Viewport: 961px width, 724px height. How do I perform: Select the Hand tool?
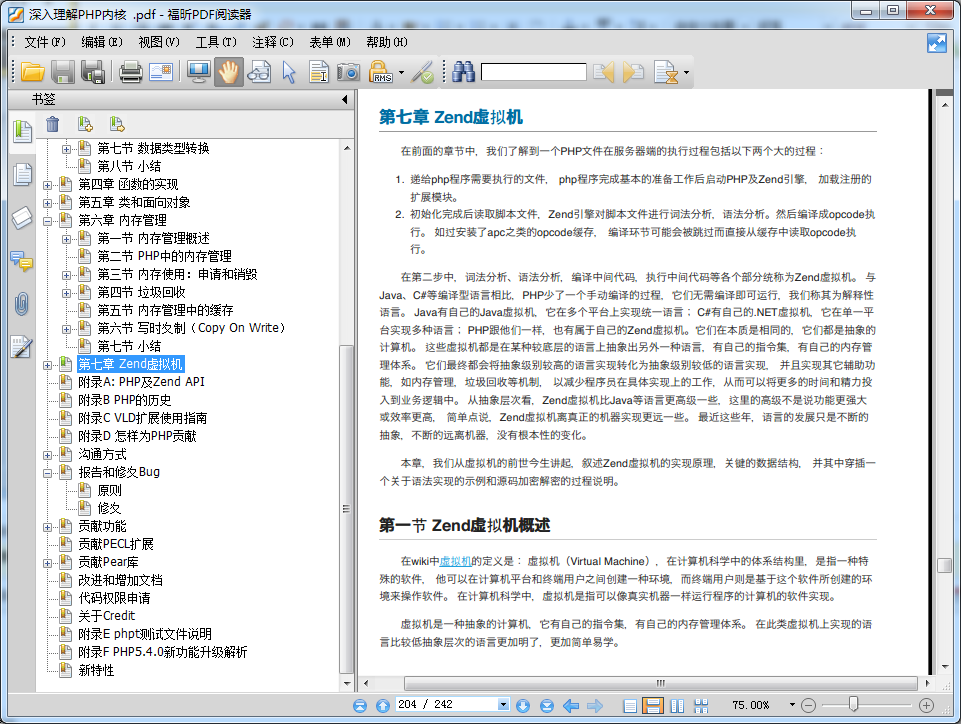(229, 72)
